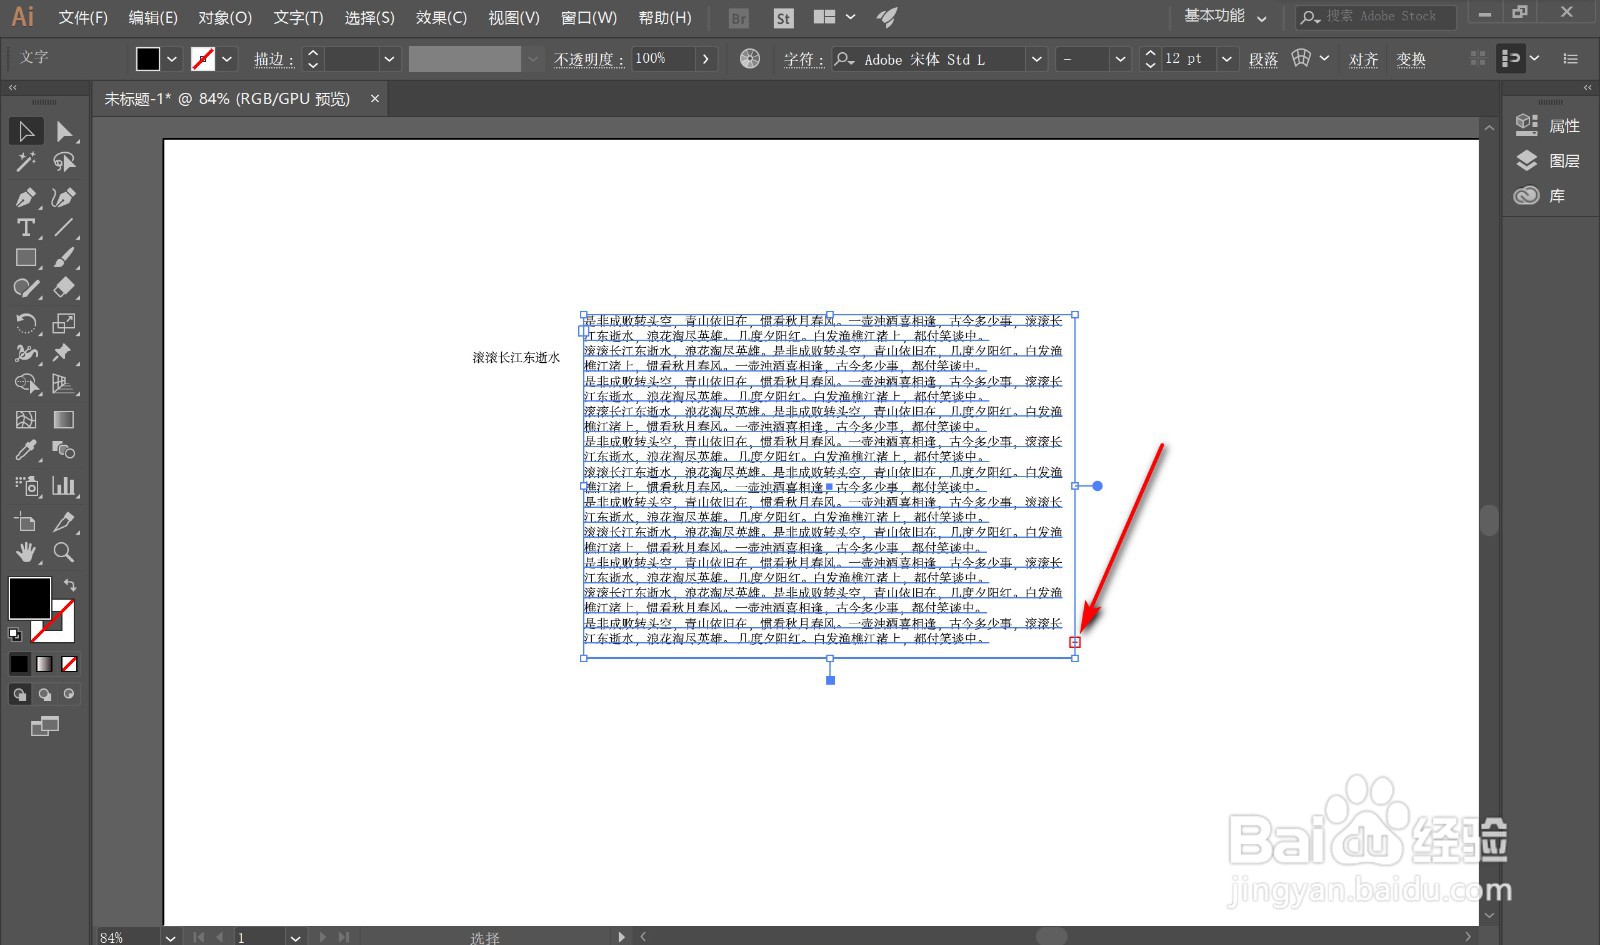Select the Puppet Warp pin tool
1600x945 pixels.
point(64,353)
